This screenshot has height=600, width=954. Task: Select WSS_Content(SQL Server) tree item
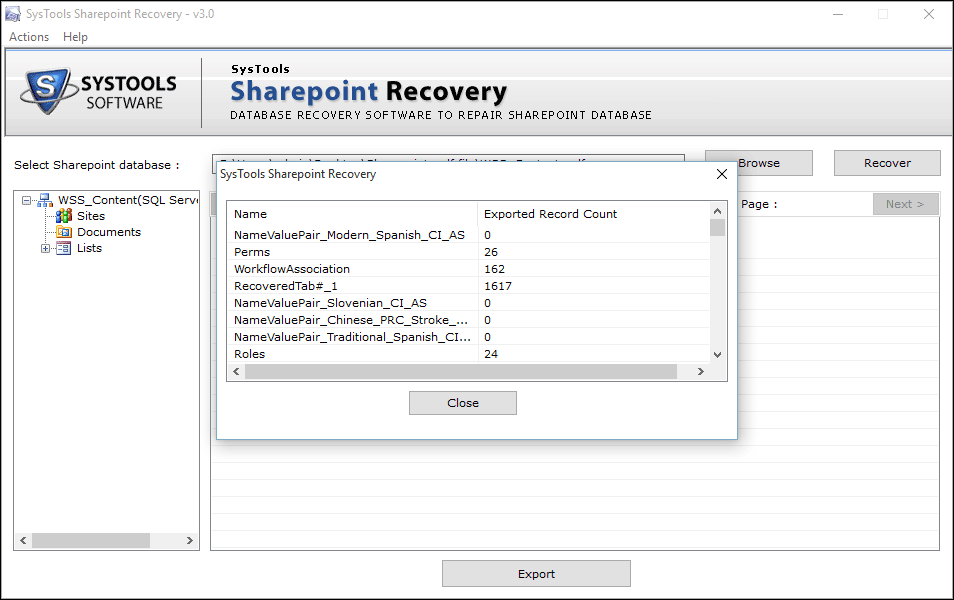(128, 200)
